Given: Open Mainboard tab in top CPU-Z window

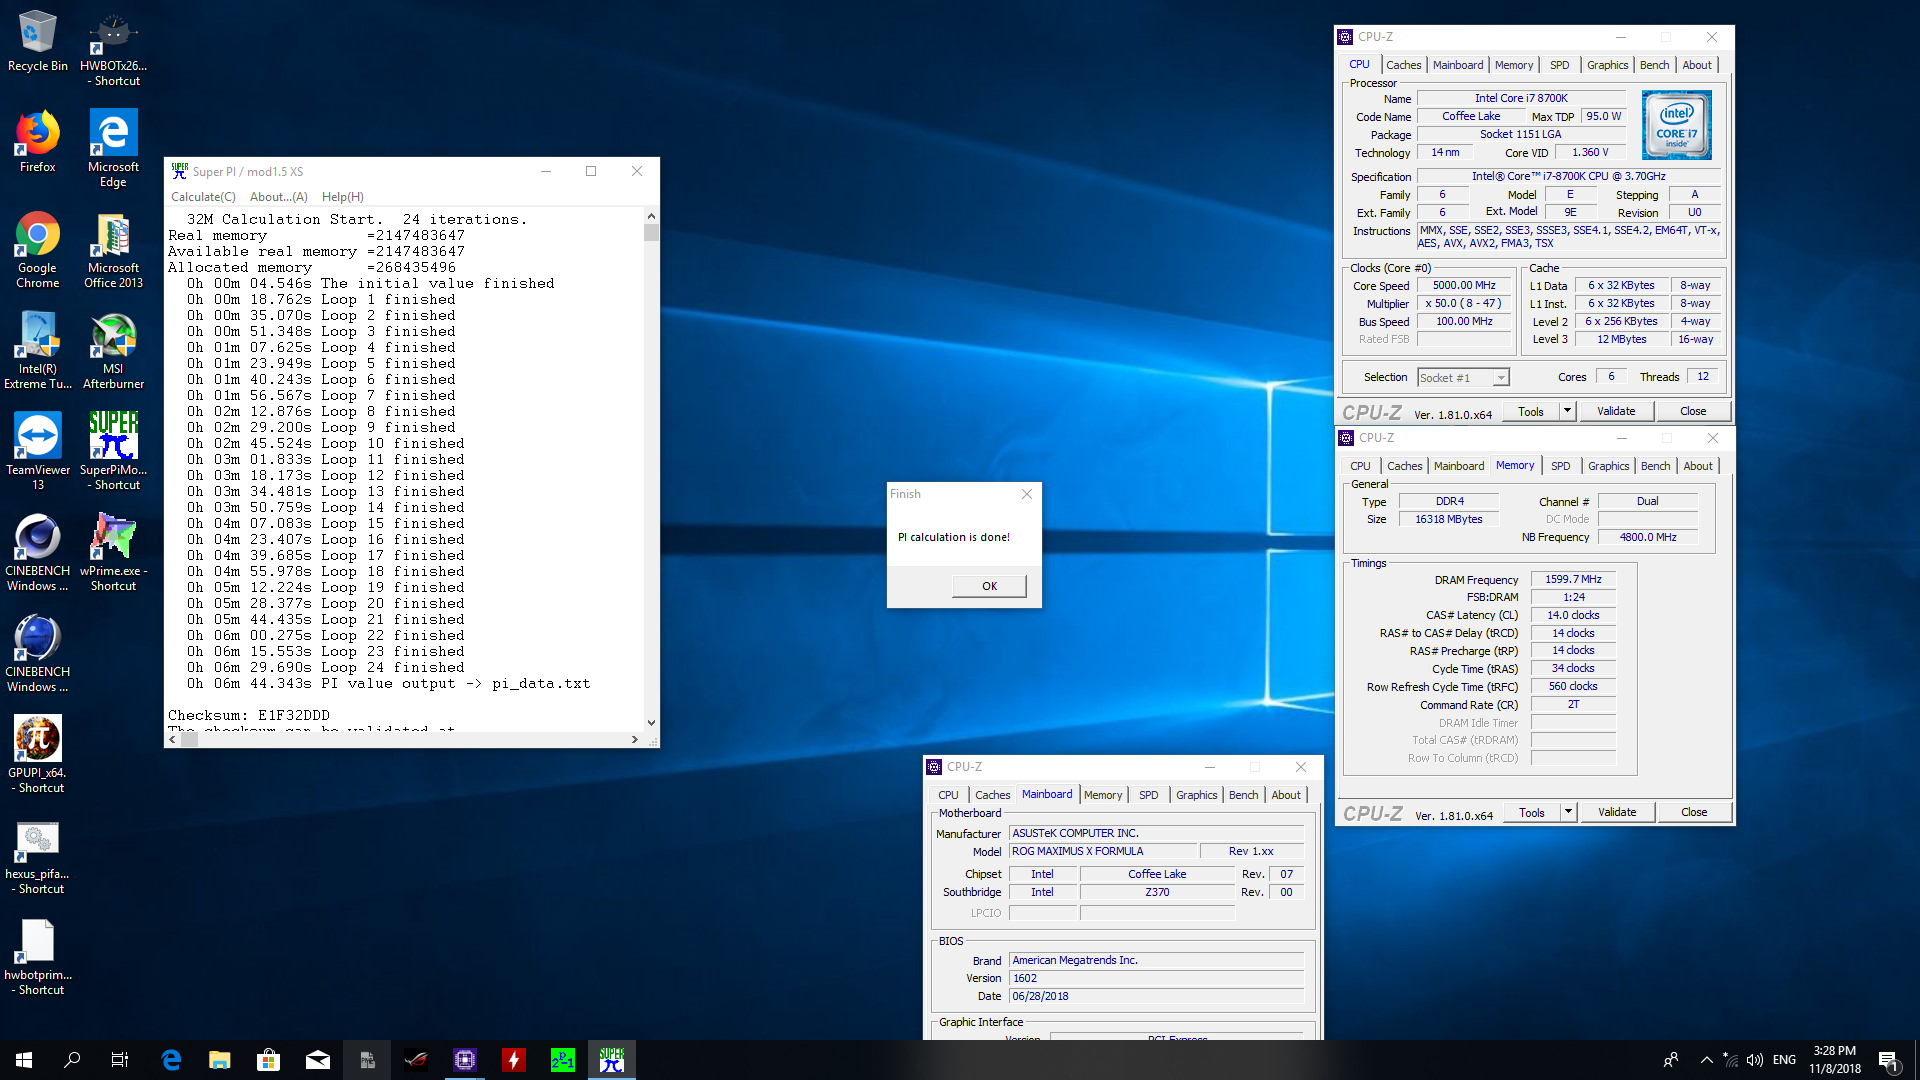Looking at the screenshot, I should 1457,65.
